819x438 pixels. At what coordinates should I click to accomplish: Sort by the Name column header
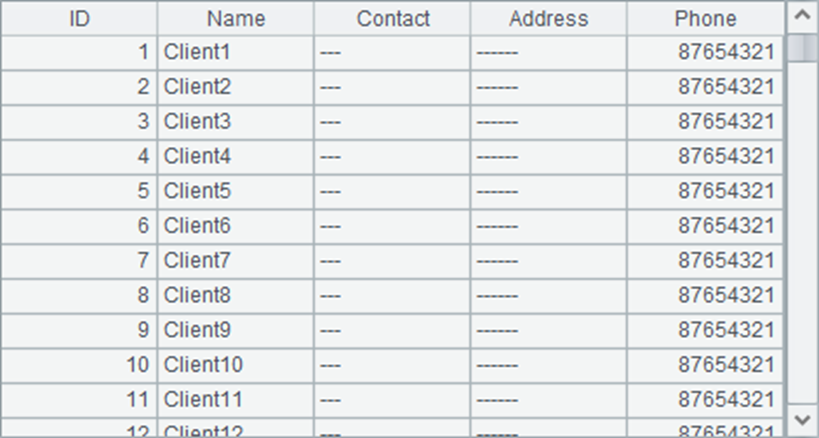coord(236,18)
